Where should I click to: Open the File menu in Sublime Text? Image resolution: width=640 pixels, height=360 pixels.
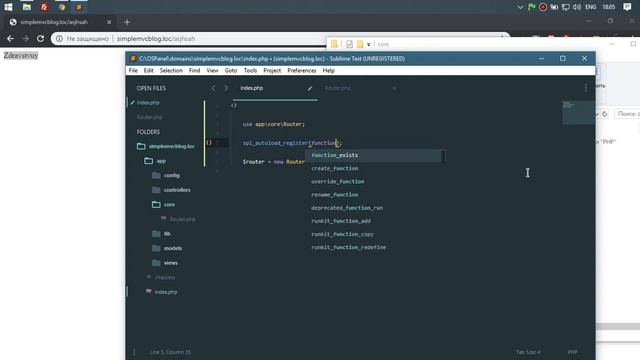133,71
